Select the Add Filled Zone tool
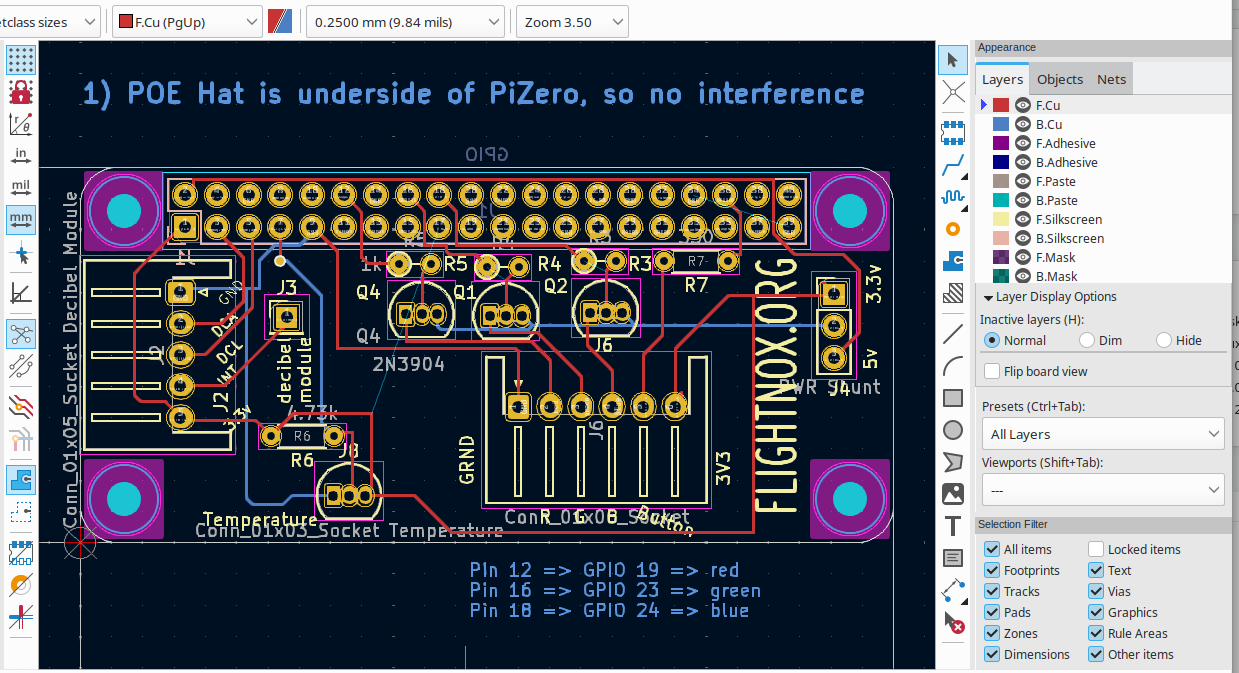This screenshot has width=1239, height=673. [953, 261]
